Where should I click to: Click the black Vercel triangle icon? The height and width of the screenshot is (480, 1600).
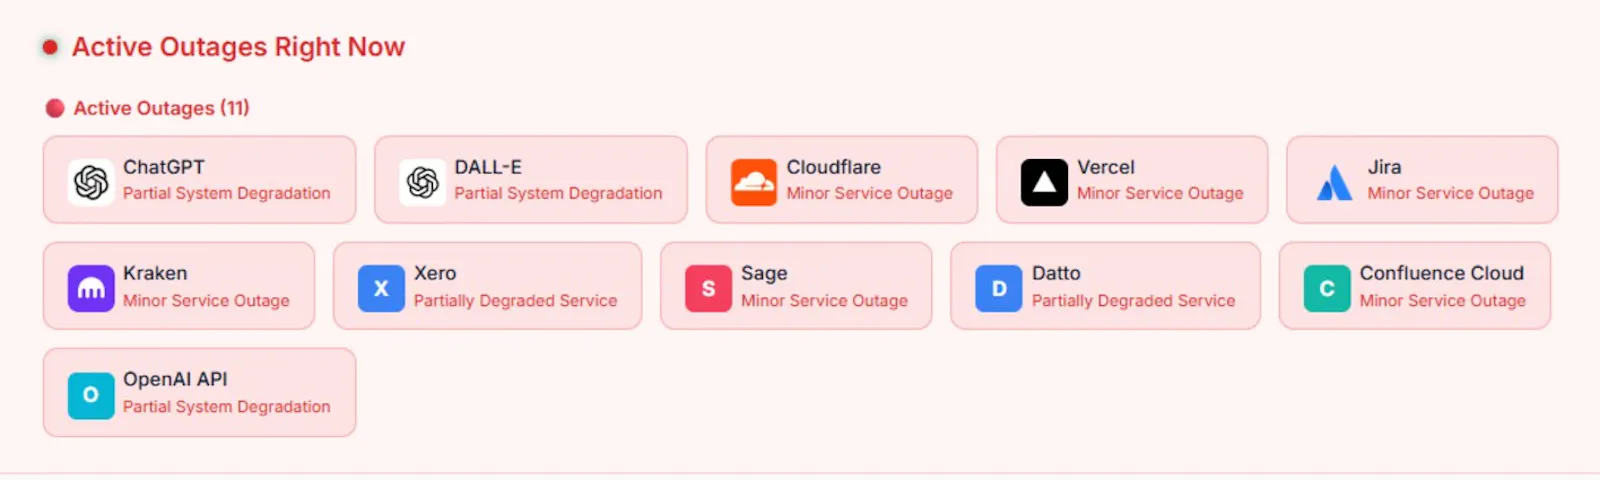1044,182
